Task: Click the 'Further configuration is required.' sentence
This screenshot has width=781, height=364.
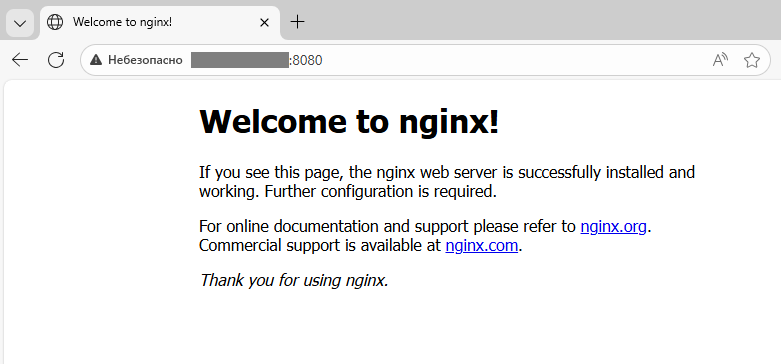Action: tap(381, 191)
